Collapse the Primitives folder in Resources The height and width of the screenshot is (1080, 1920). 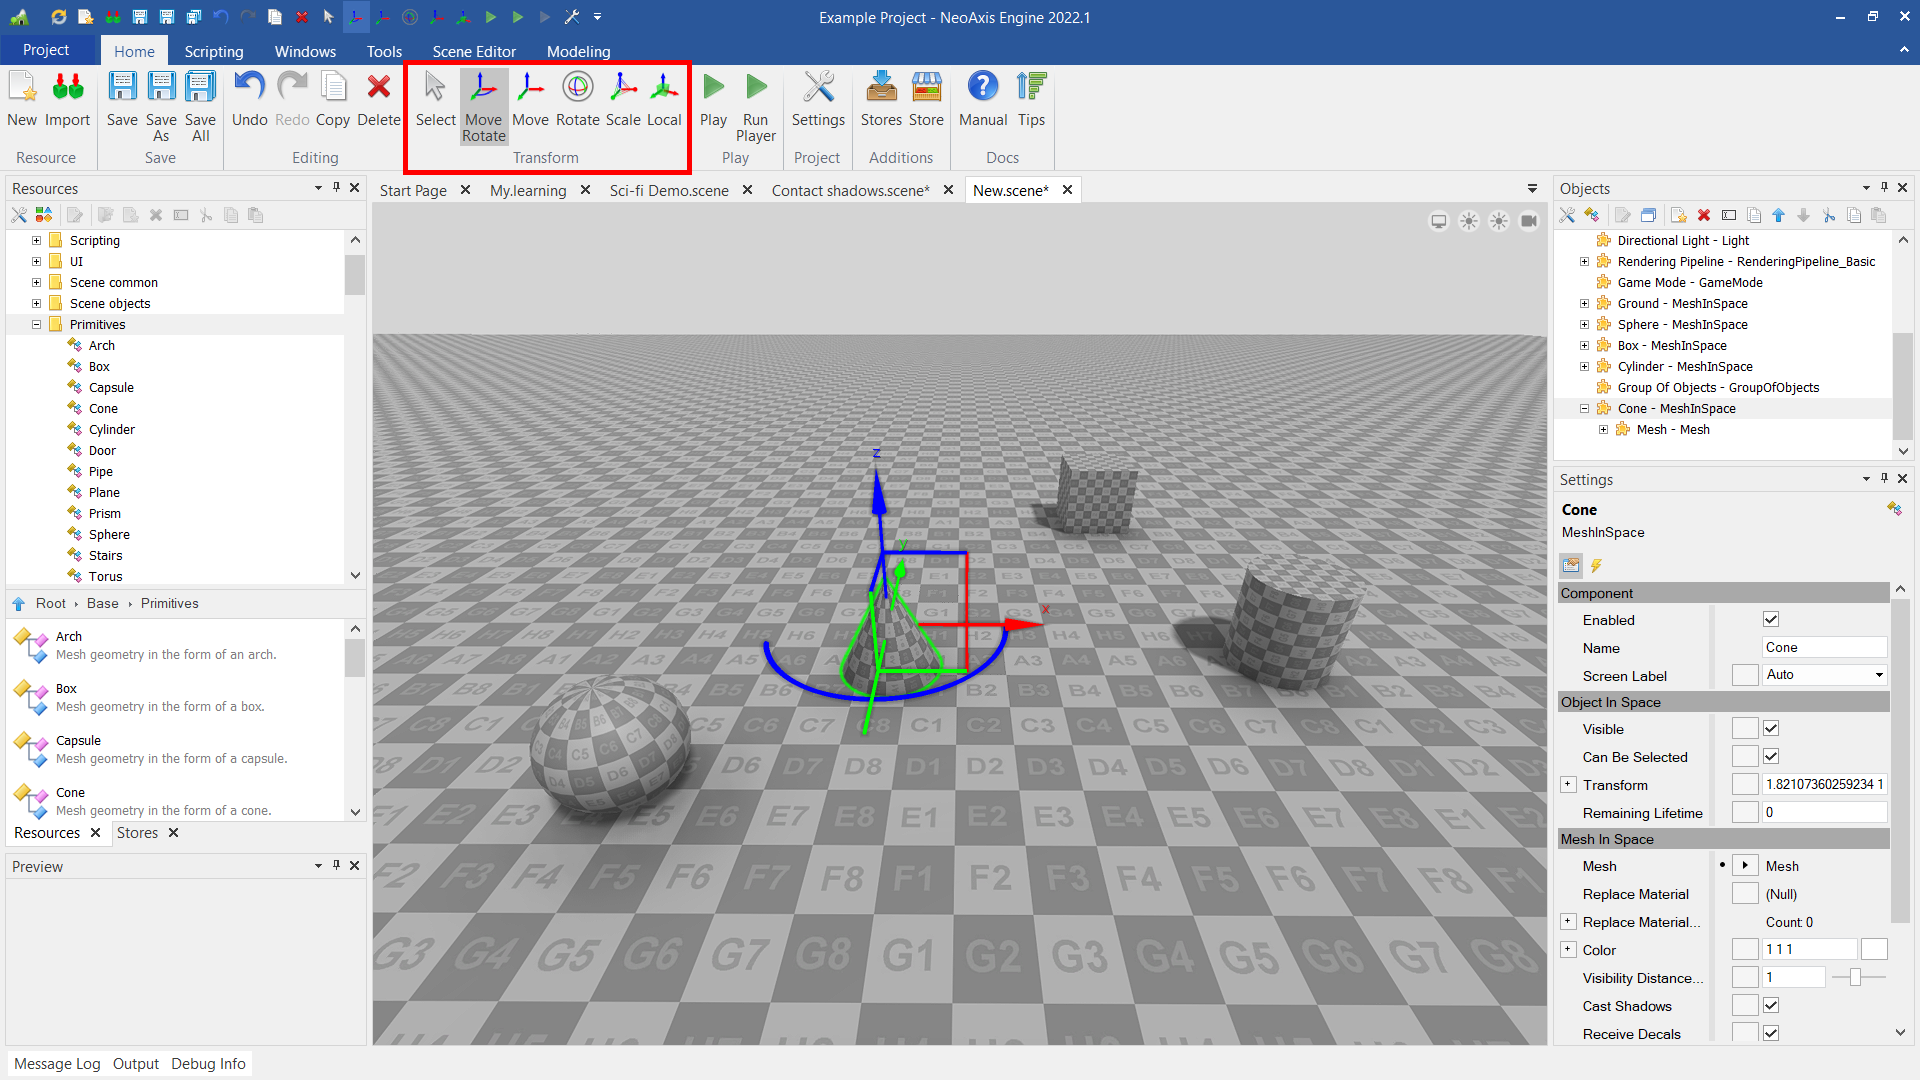[37, 325]
